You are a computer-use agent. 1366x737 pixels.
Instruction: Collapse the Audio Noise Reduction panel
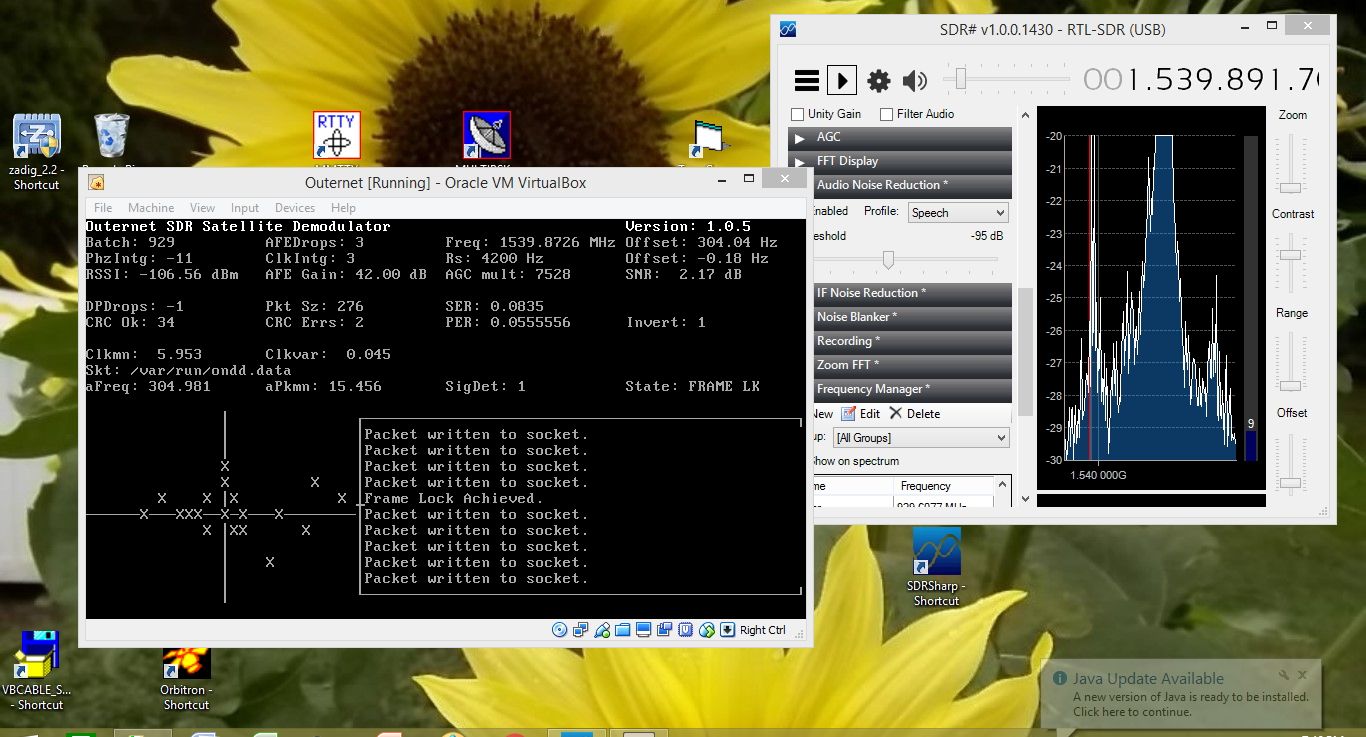coord(912,185)
